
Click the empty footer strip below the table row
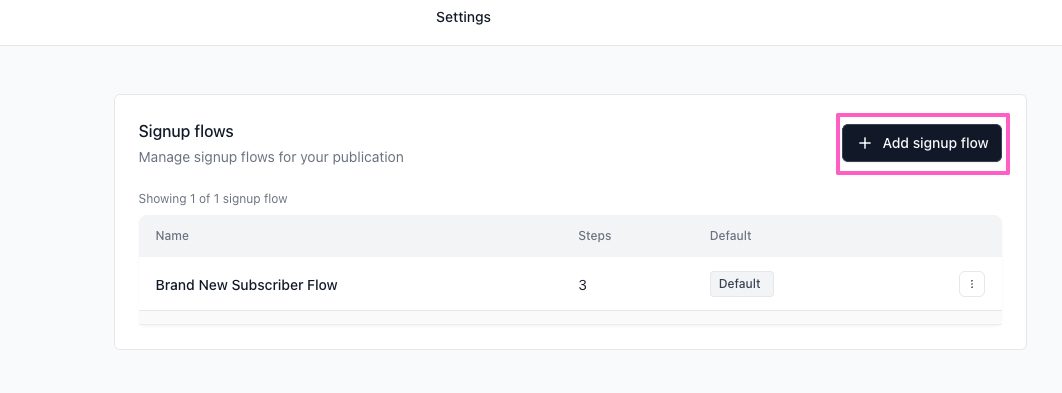point(570,317)
